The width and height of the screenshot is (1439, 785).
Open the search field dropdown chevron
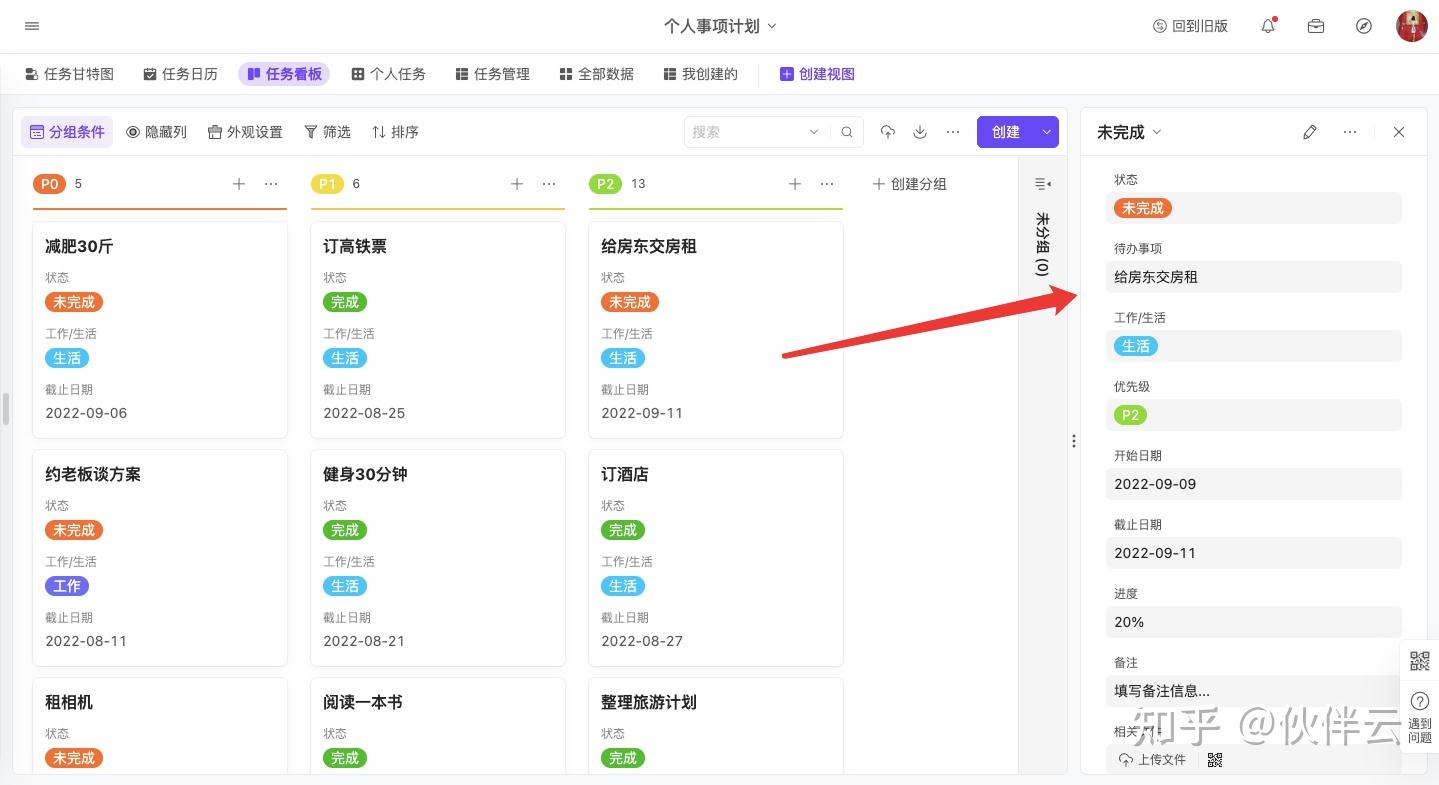[x=814, y=132]
